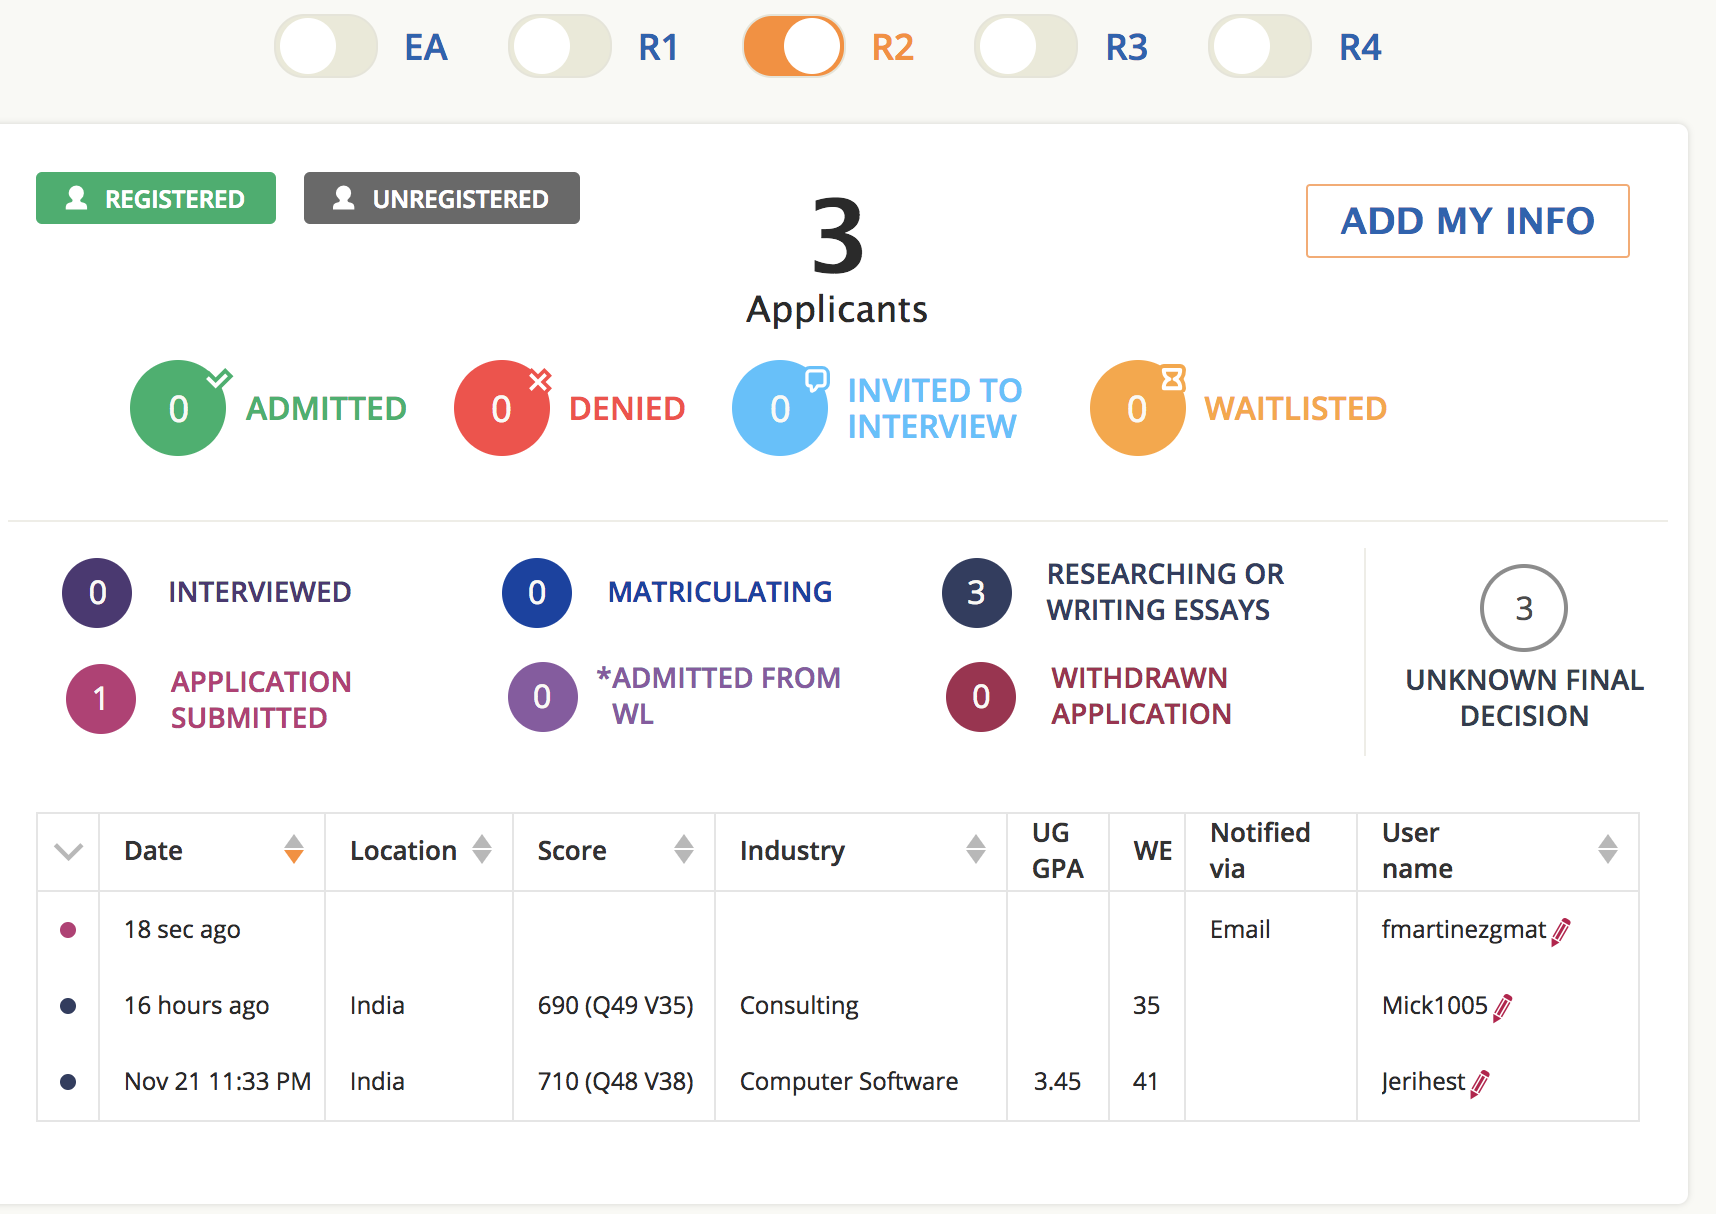Viewport: 1716px width, 1214px height.
Task: Select the Unregistered filter tab
Action: tap(442, 198)
